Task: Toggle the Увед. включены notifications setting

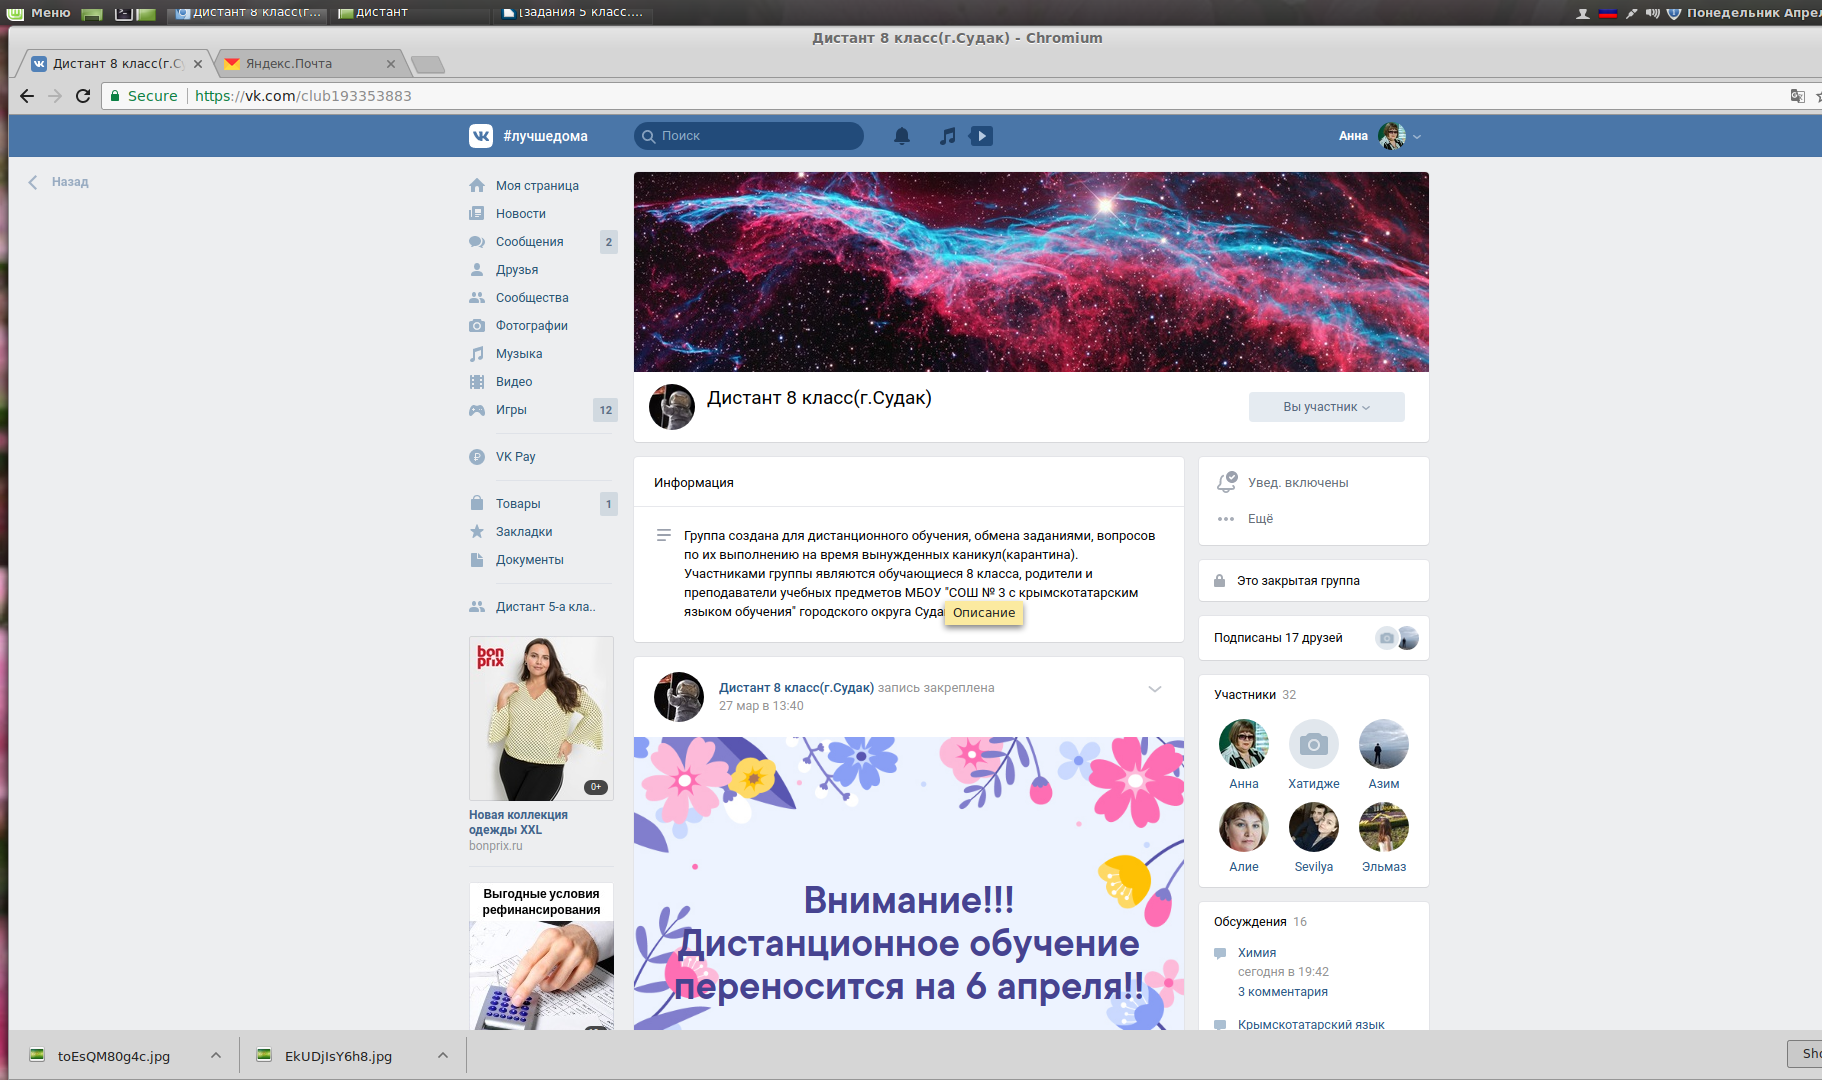Action: (1297, 483)
